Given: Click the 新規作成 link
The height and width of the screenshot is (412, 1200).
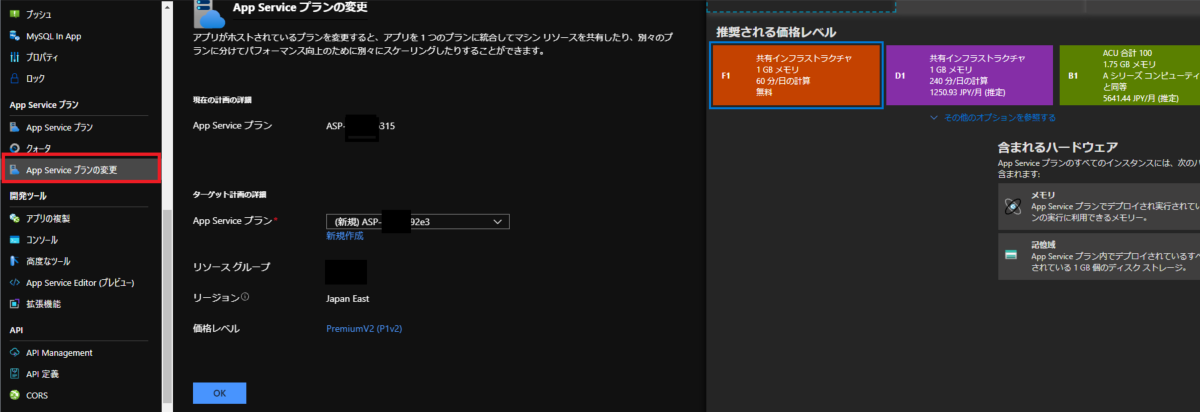Looking at the screenshot, I should coord(344,236).
